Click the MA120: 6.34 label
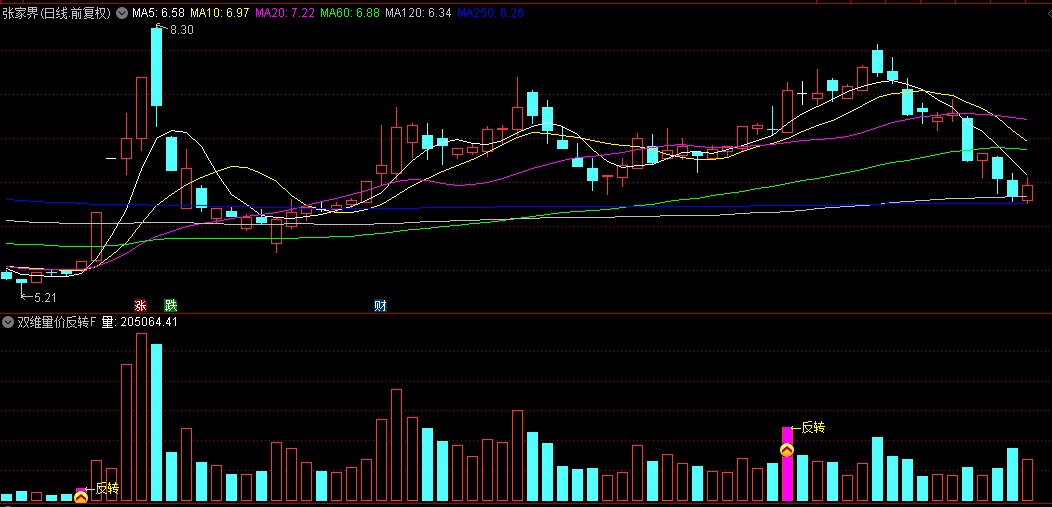Image resolution: width=1052 pixels, height=507 pixels. pyautogui.click(x=419, y=13)
